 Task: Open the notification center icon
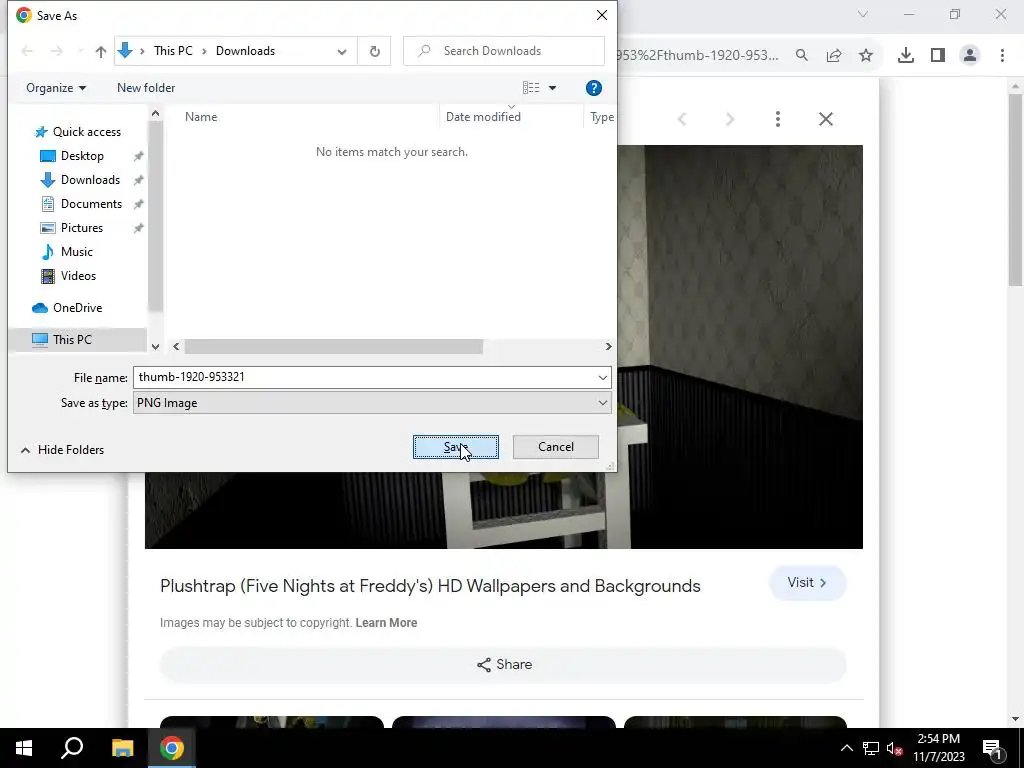point(992,748)
